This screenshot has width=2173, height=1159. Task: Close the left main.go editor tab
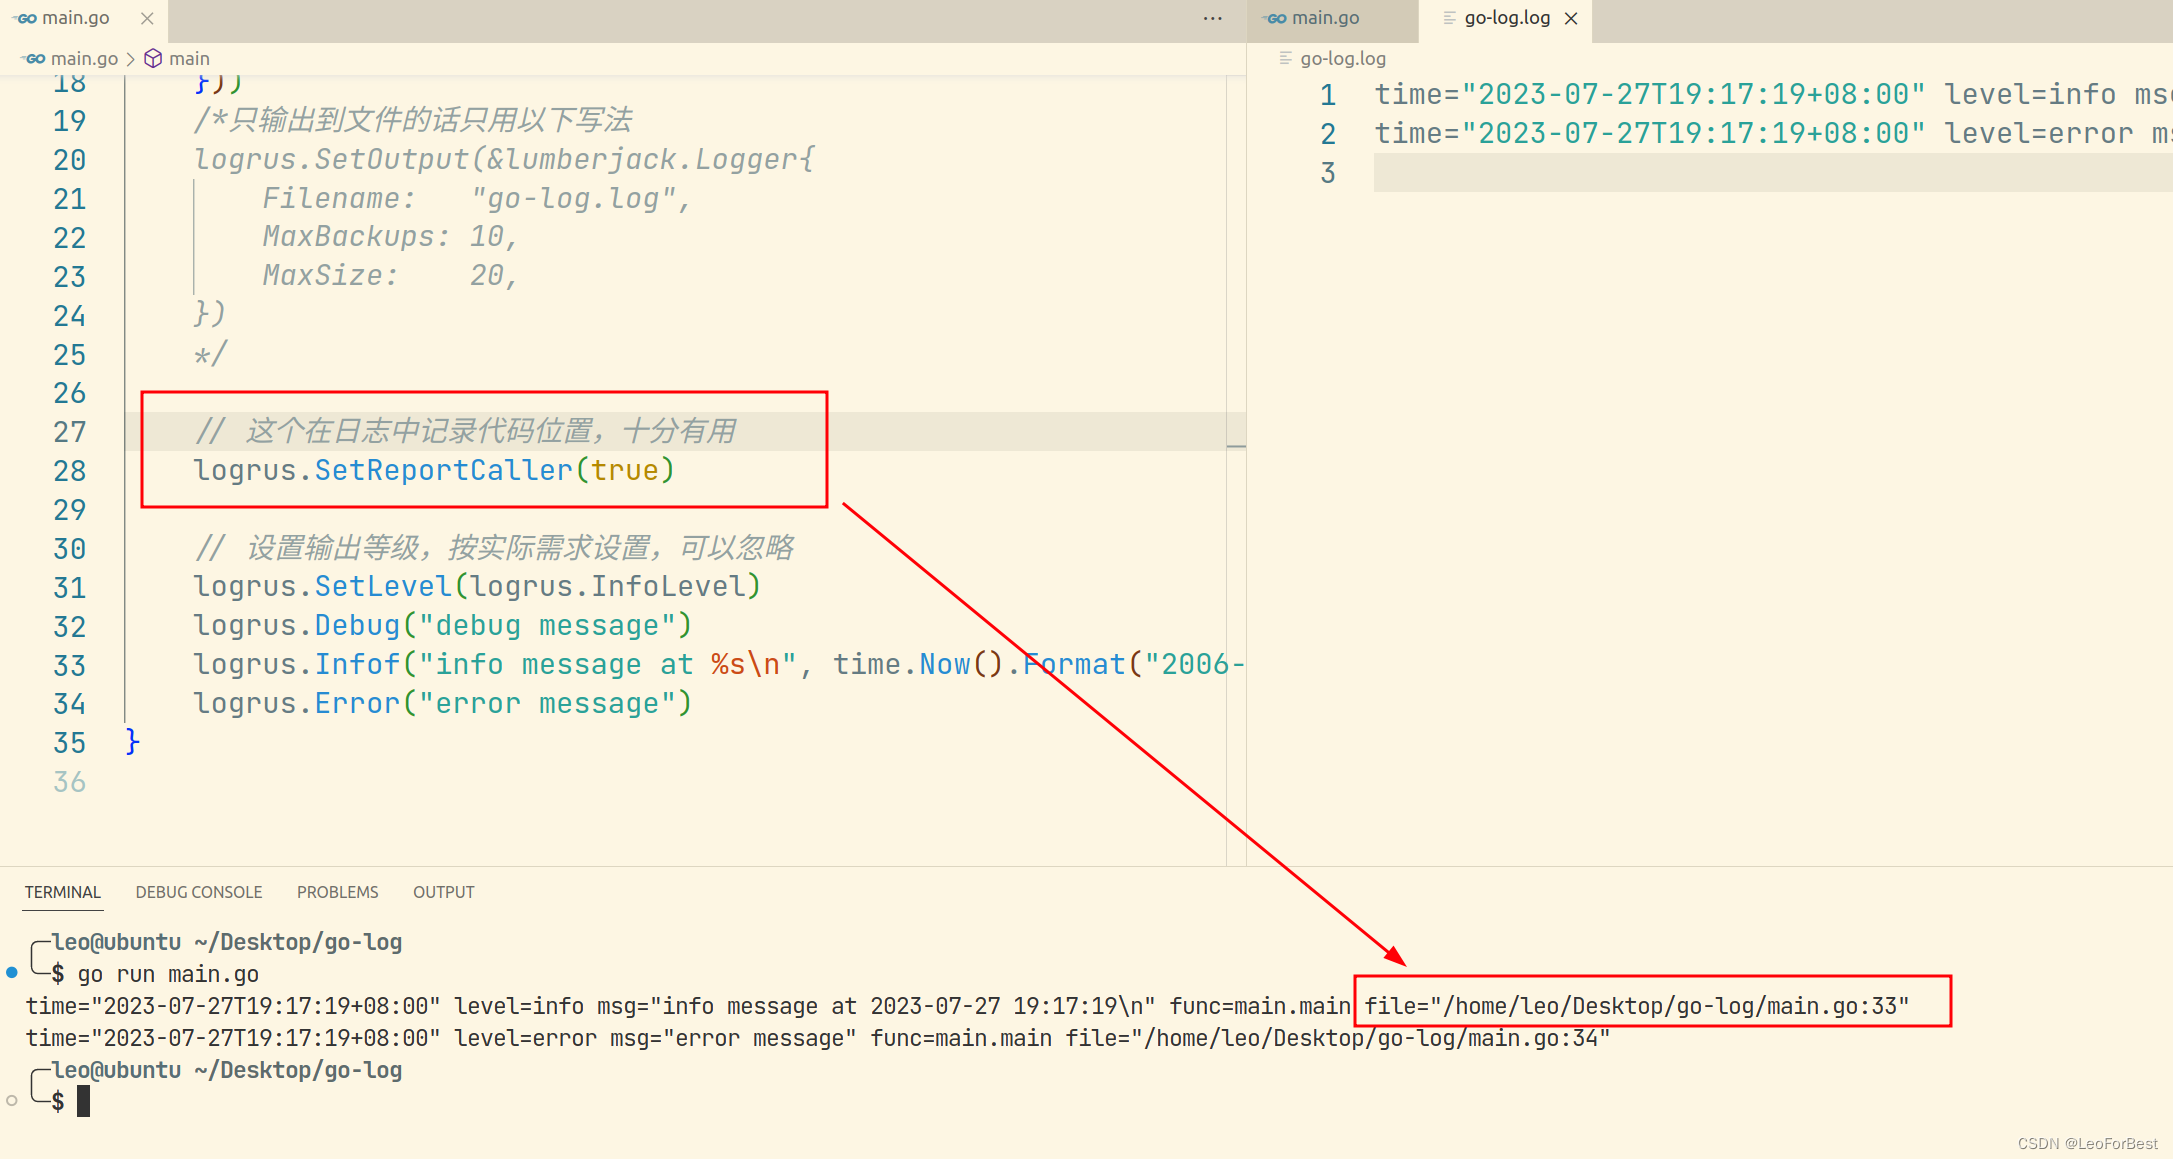pyautogui.click(x=147, y=19)
